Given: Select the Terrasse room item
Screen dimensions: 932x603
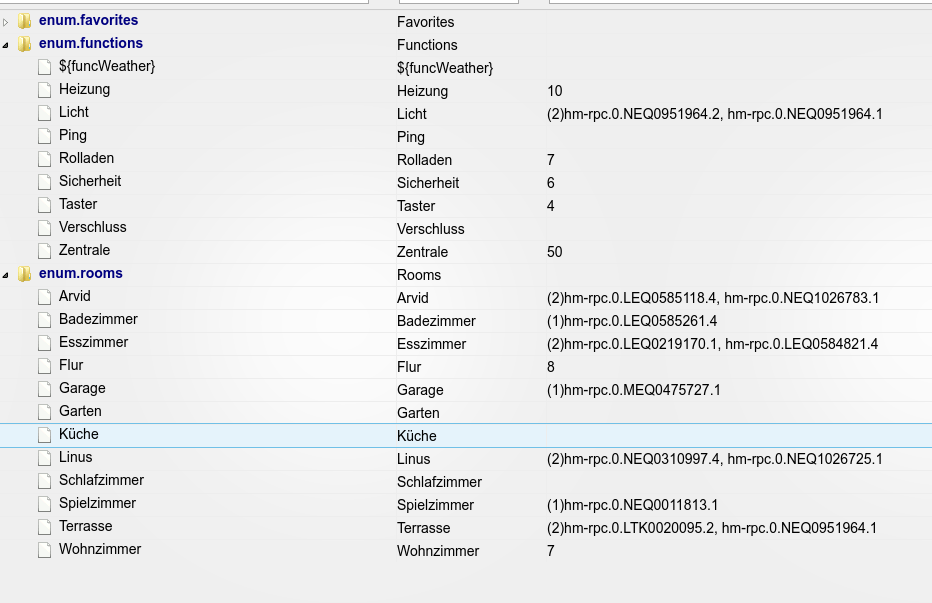Looking at the screenshot, I should (86, 526).
